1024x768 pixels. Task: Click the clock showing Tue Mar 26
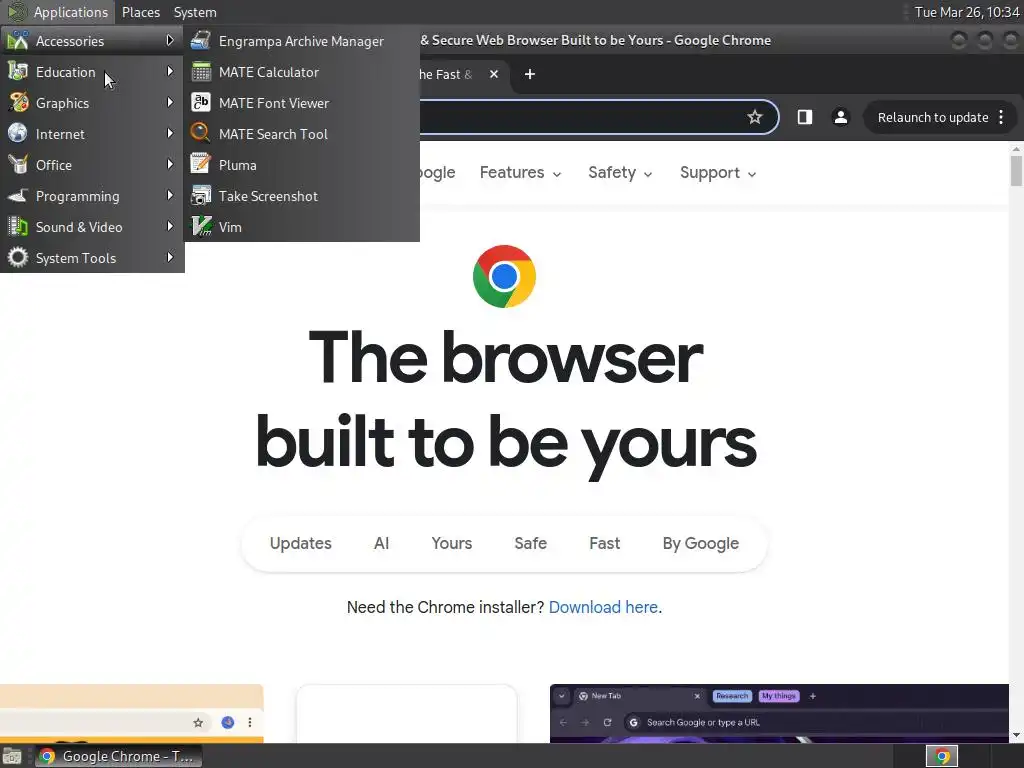click(x=967, y=12)
